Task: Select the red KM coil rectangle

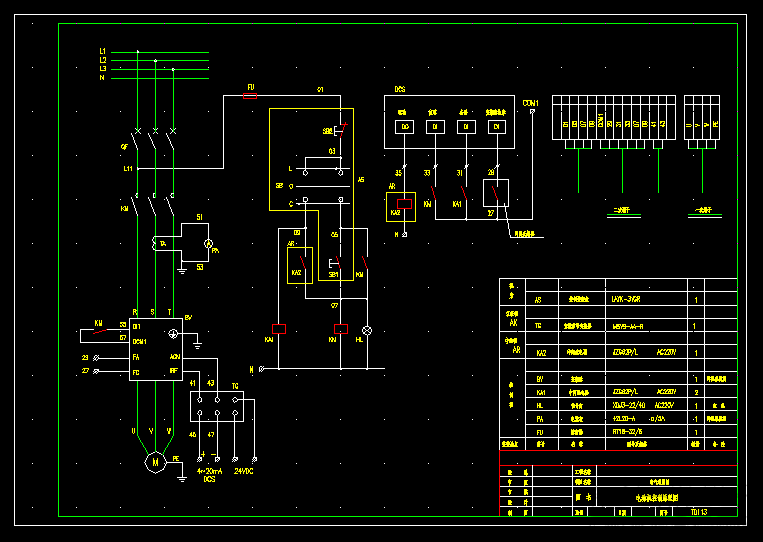Action: [x=341, y=329]
